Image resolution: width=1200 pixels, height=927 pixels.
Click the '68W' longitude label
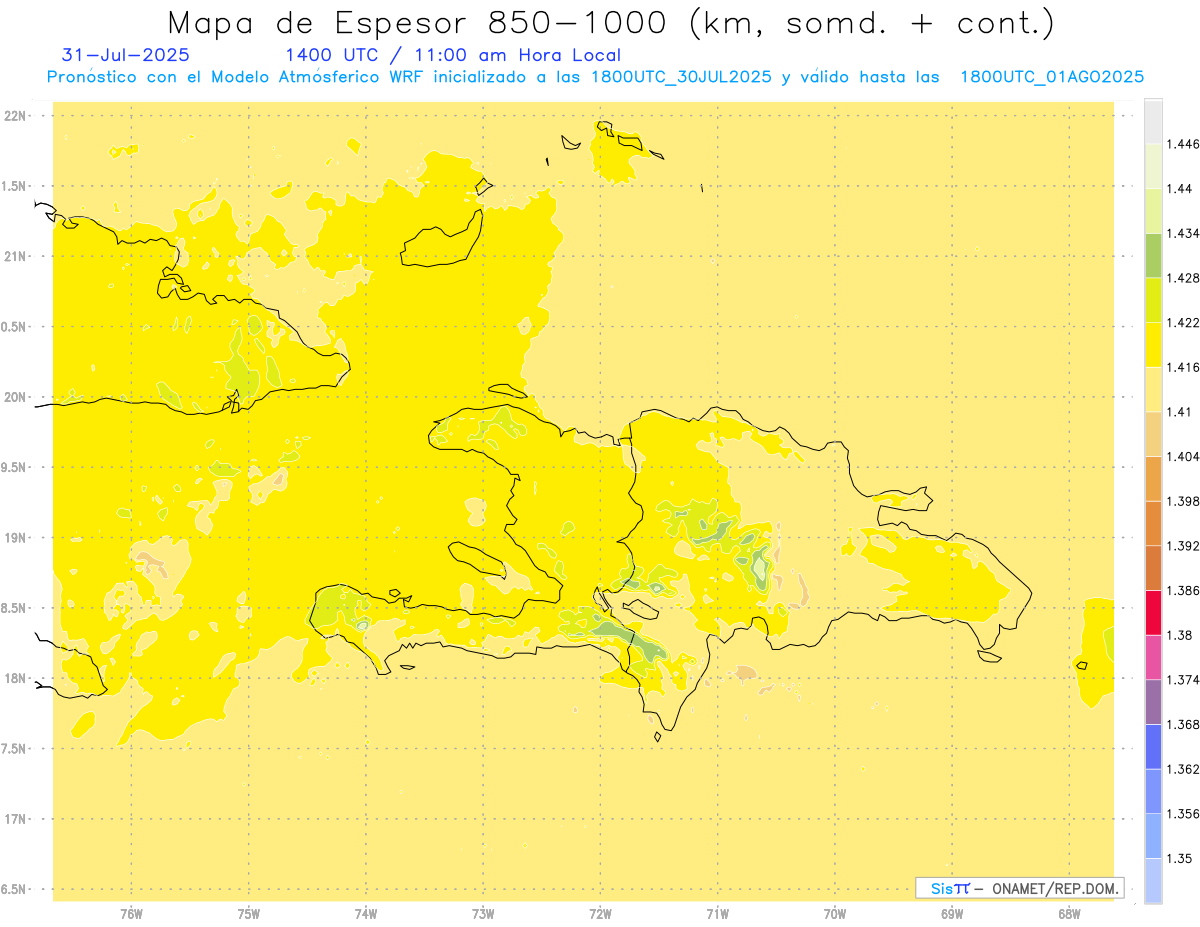click(x=1069, y=914)
